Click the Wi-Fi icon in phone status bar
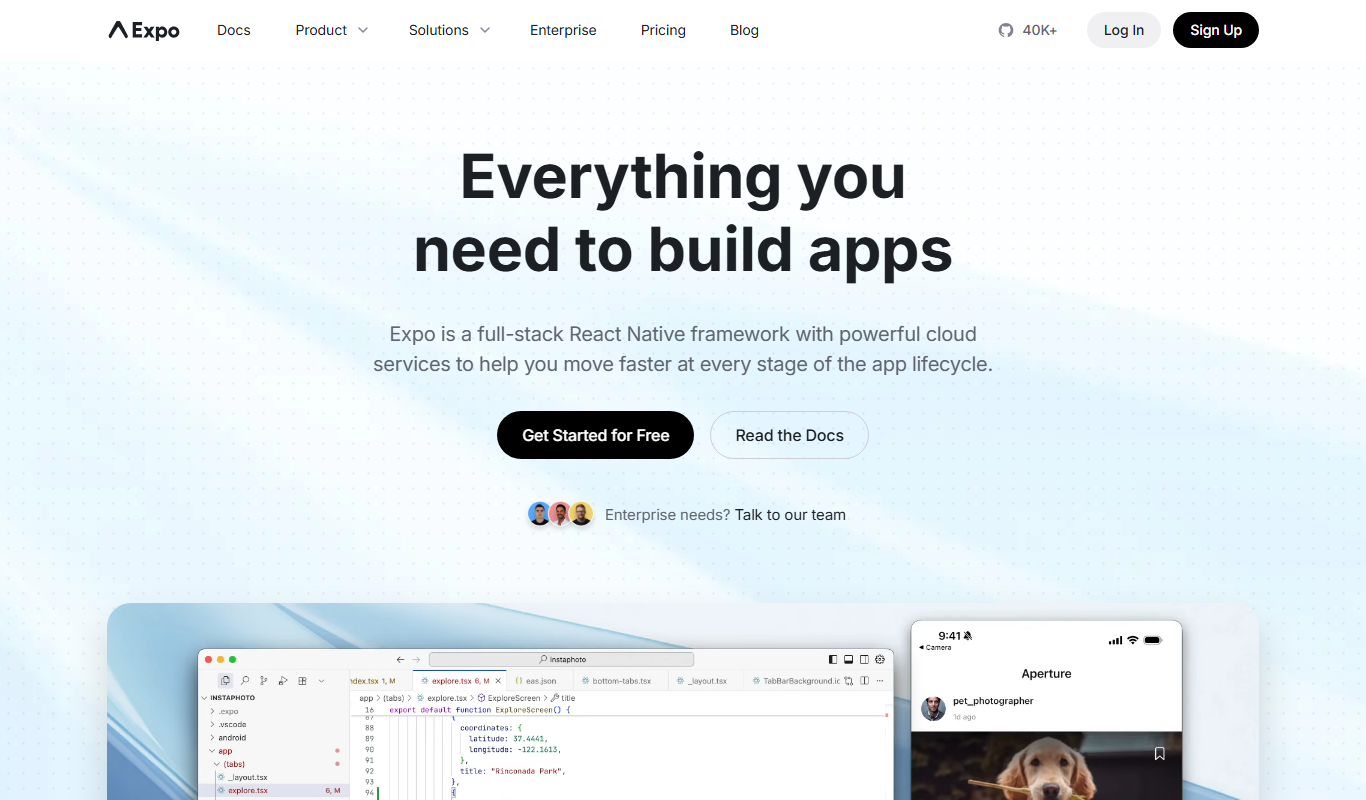The height and width of the screenshot is (800, 1366). (x=1133, y=640)
